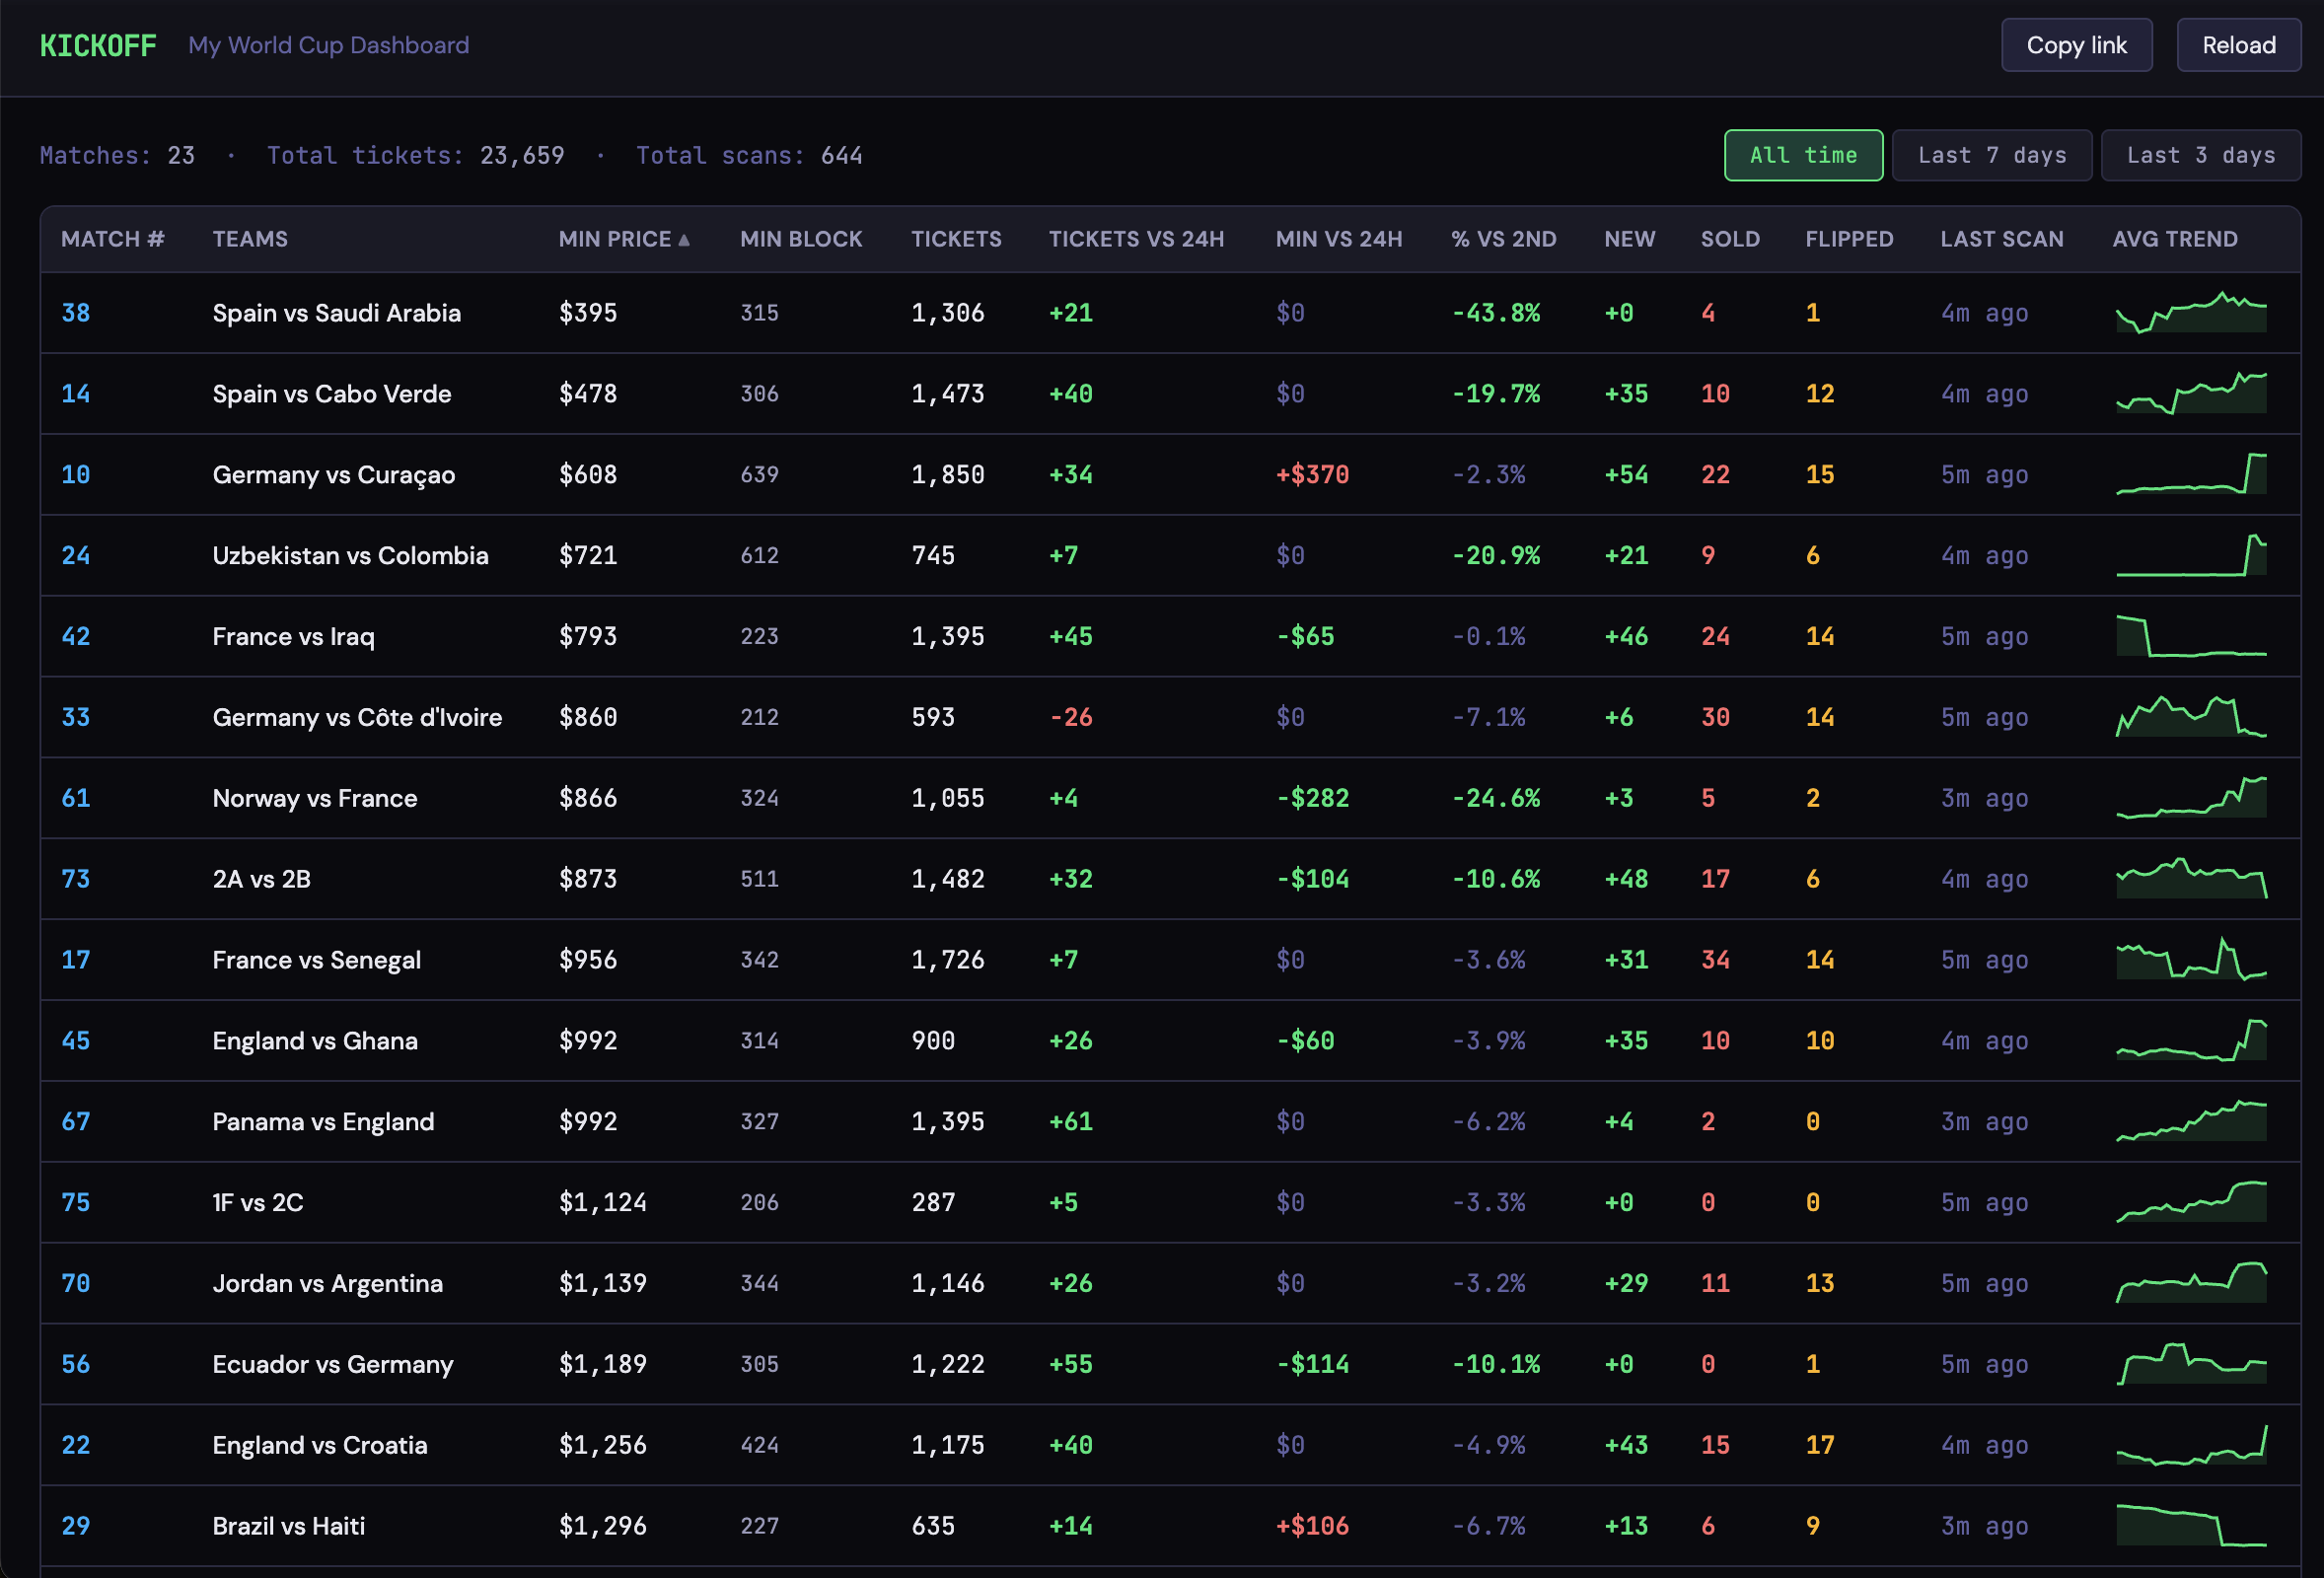Screen dimensions: 2324x1578
Task: Select the France vs Senegal row
Action: pos(316,959)
